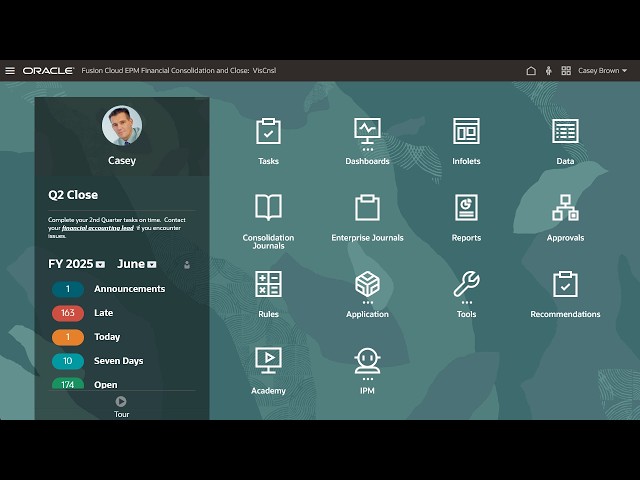Viewport: 640px width, 480px height.
Task: Expand the dots under the Application icon
Action: [x=367, y=302]
